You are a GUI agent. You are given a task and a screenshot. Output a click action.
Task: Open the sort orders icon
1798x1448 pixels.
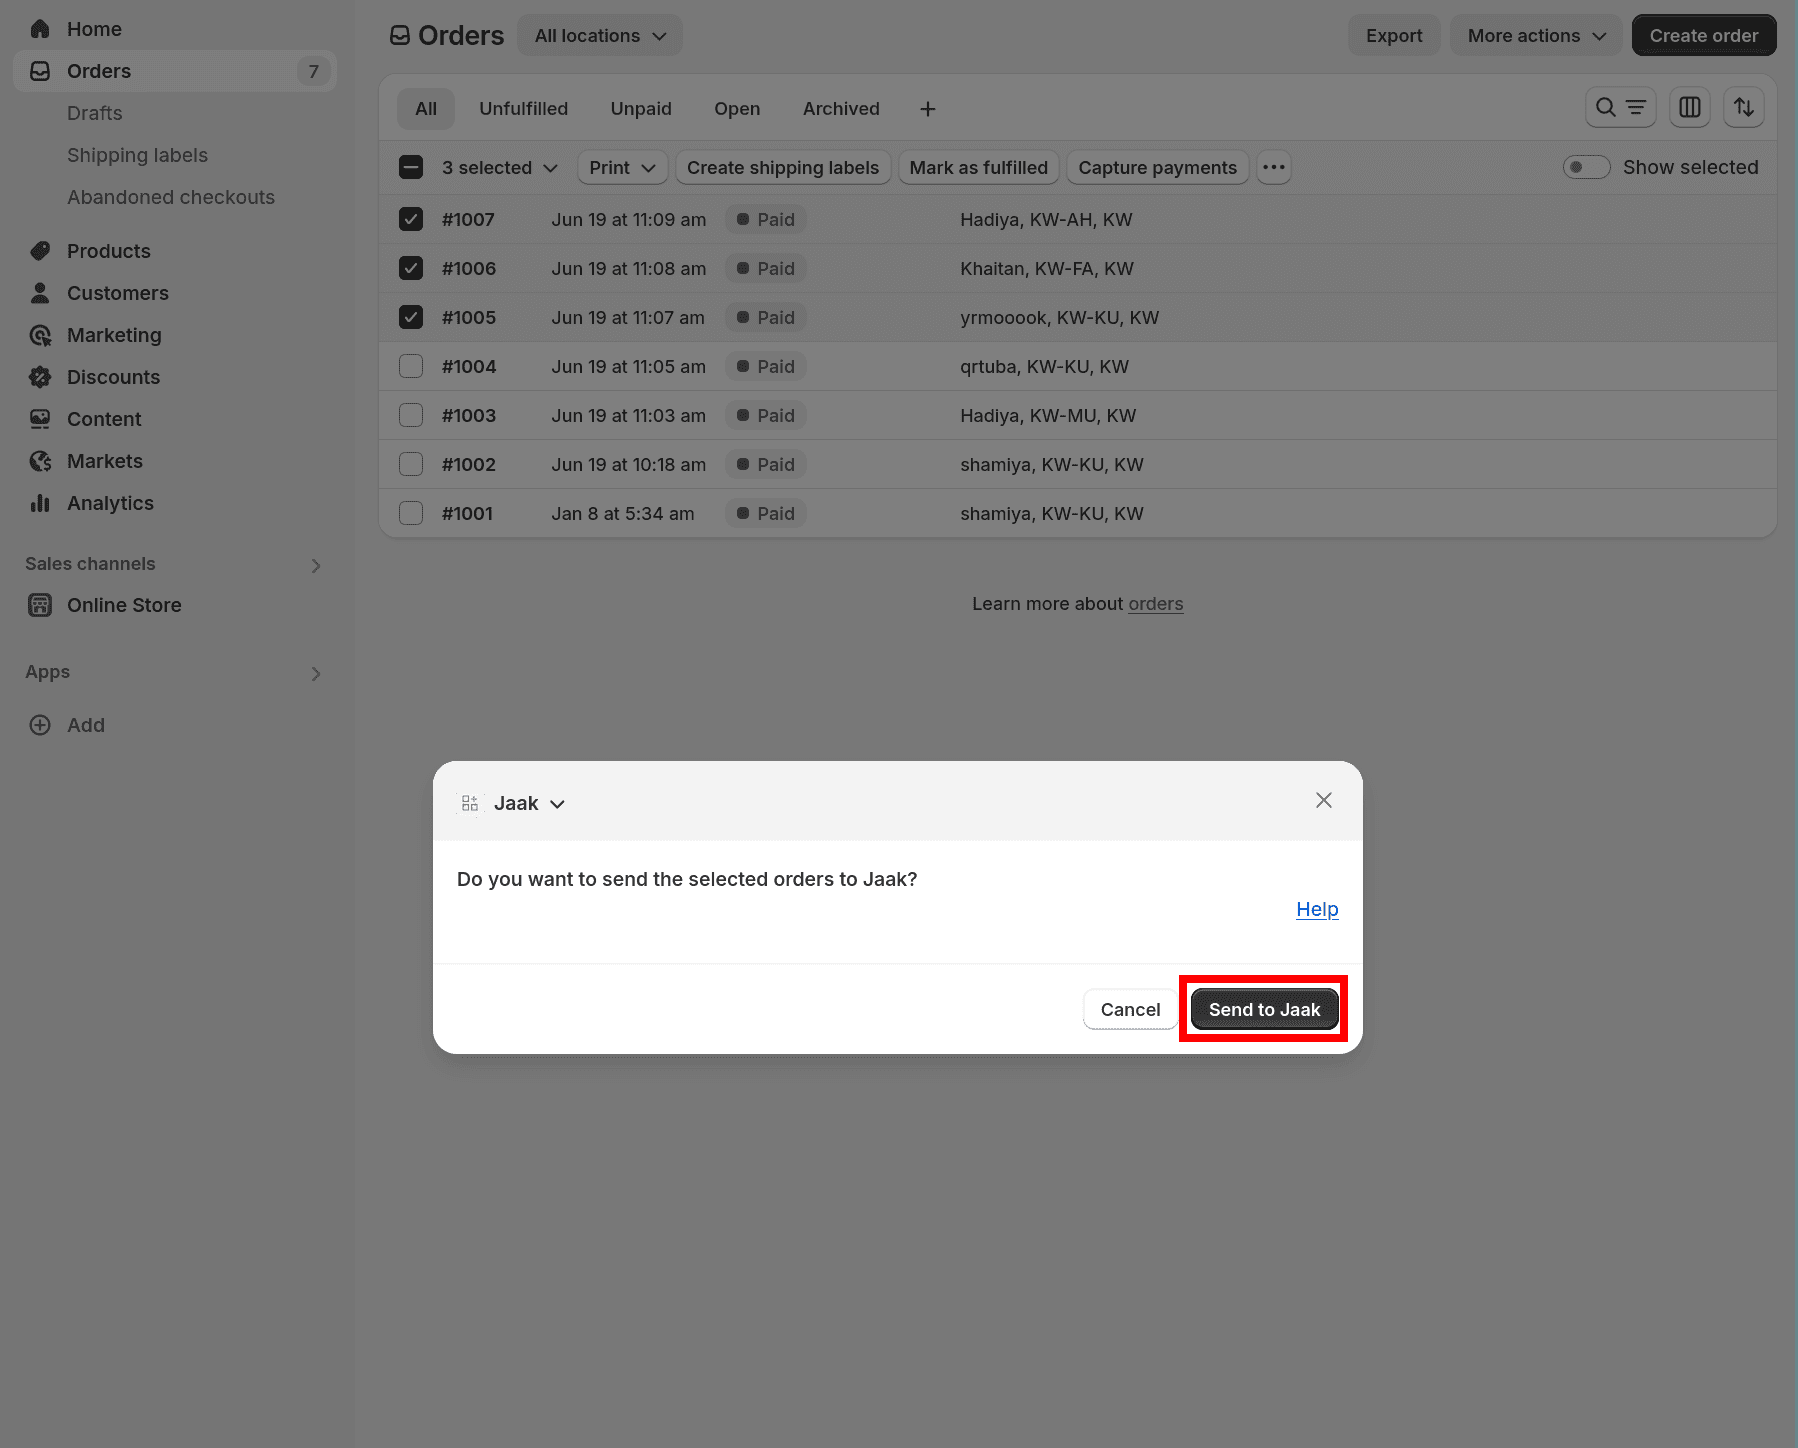point(1744,107)
